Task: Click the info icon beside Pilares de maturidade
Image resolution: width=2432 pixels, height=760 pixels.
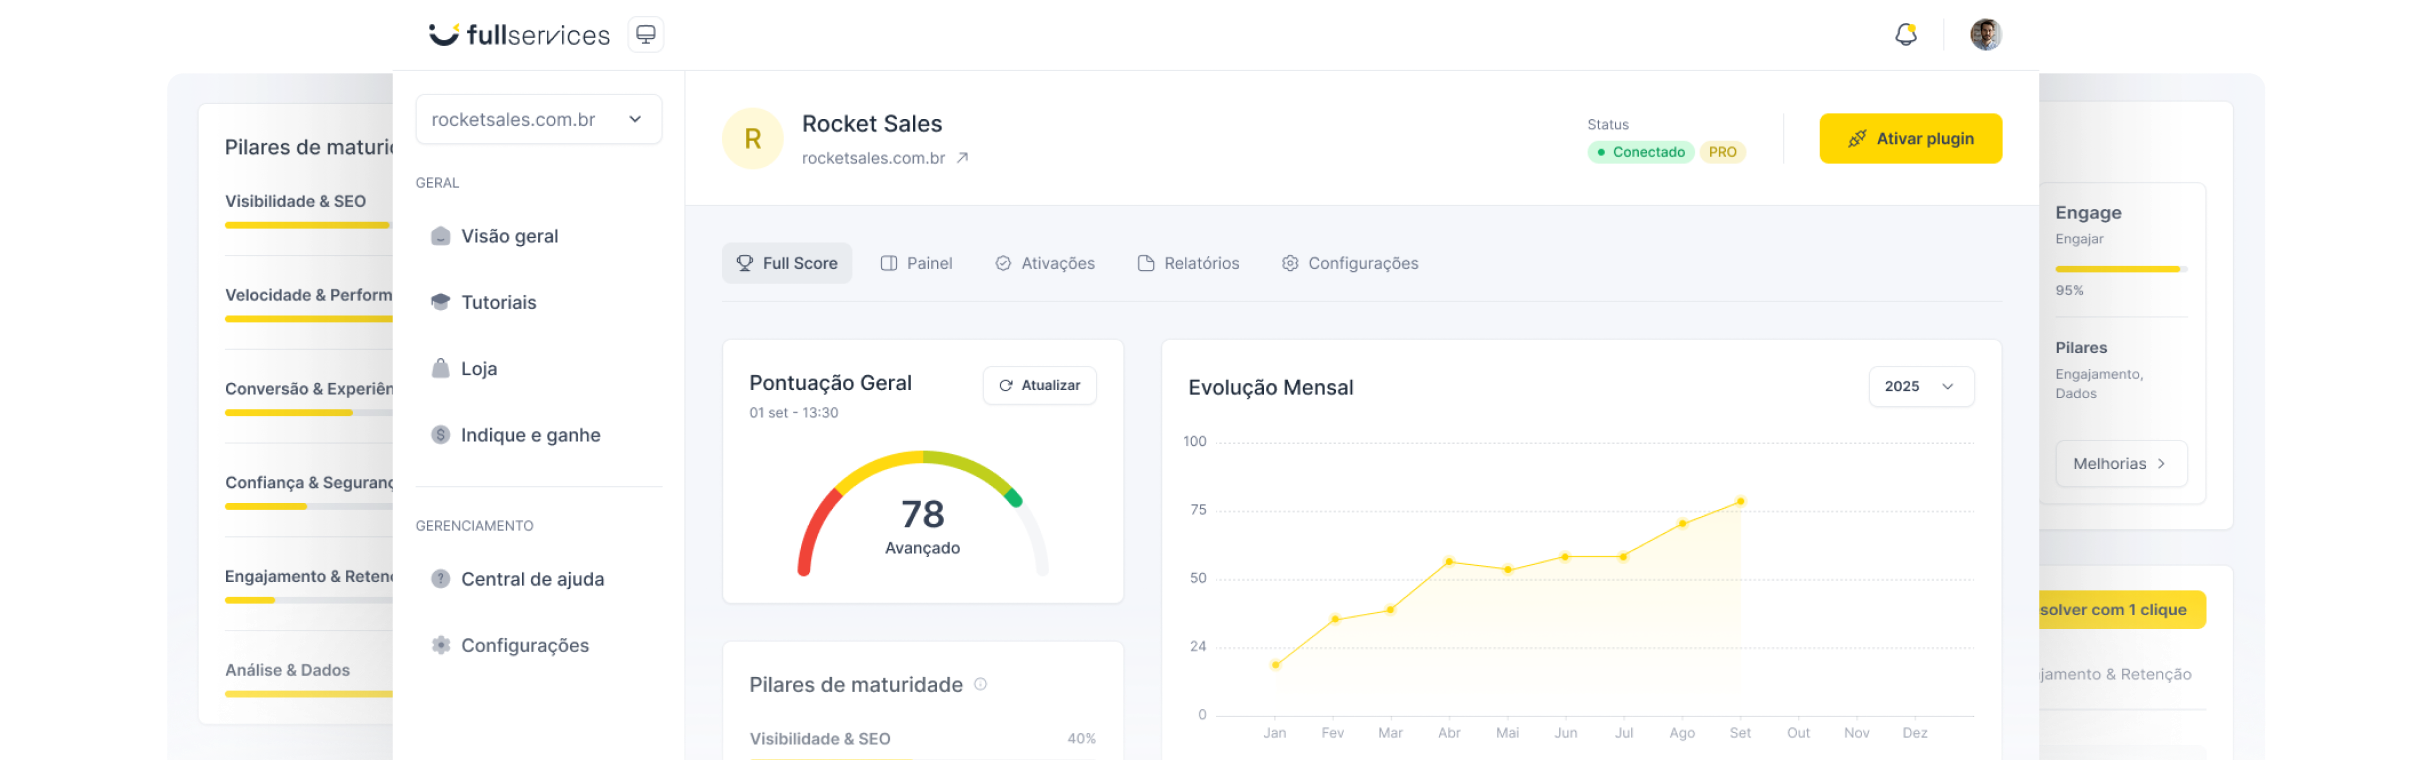Action: 980,684
